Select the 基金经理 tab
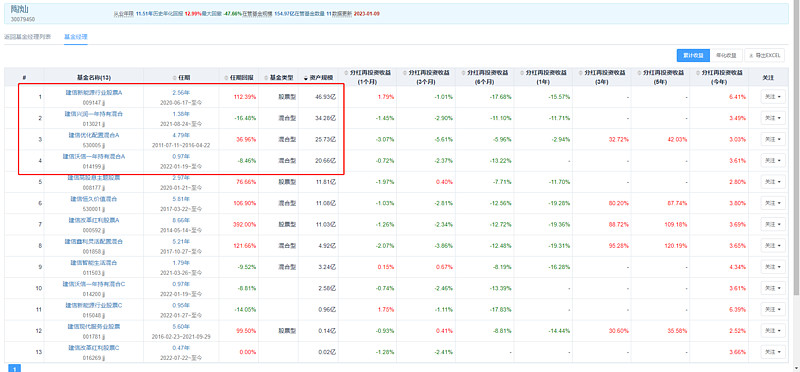 76,37
